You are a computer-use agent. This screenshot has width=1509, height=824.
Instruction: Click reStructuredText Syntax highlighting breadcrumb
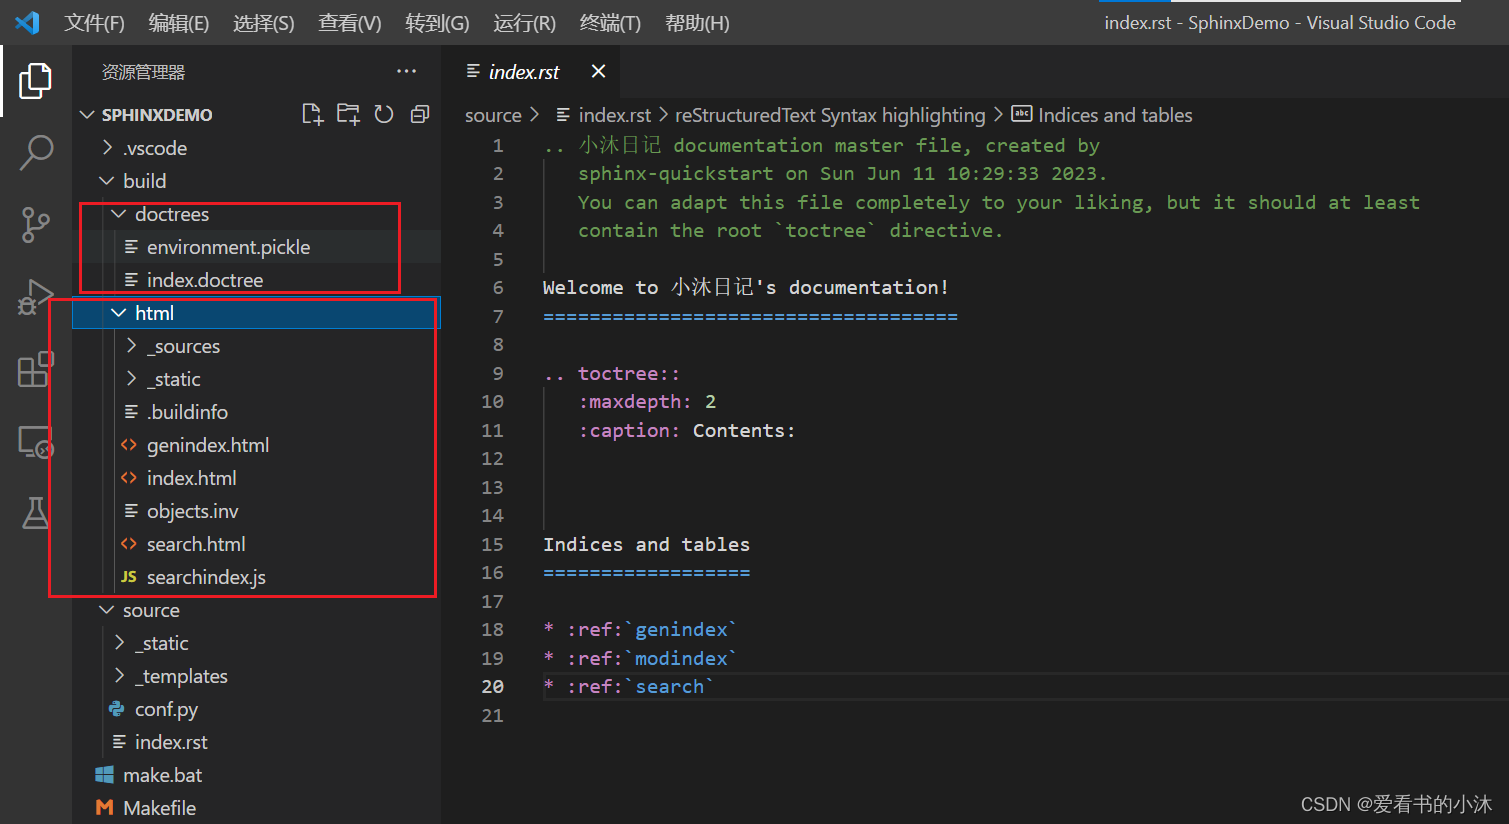tap(830, 115)
